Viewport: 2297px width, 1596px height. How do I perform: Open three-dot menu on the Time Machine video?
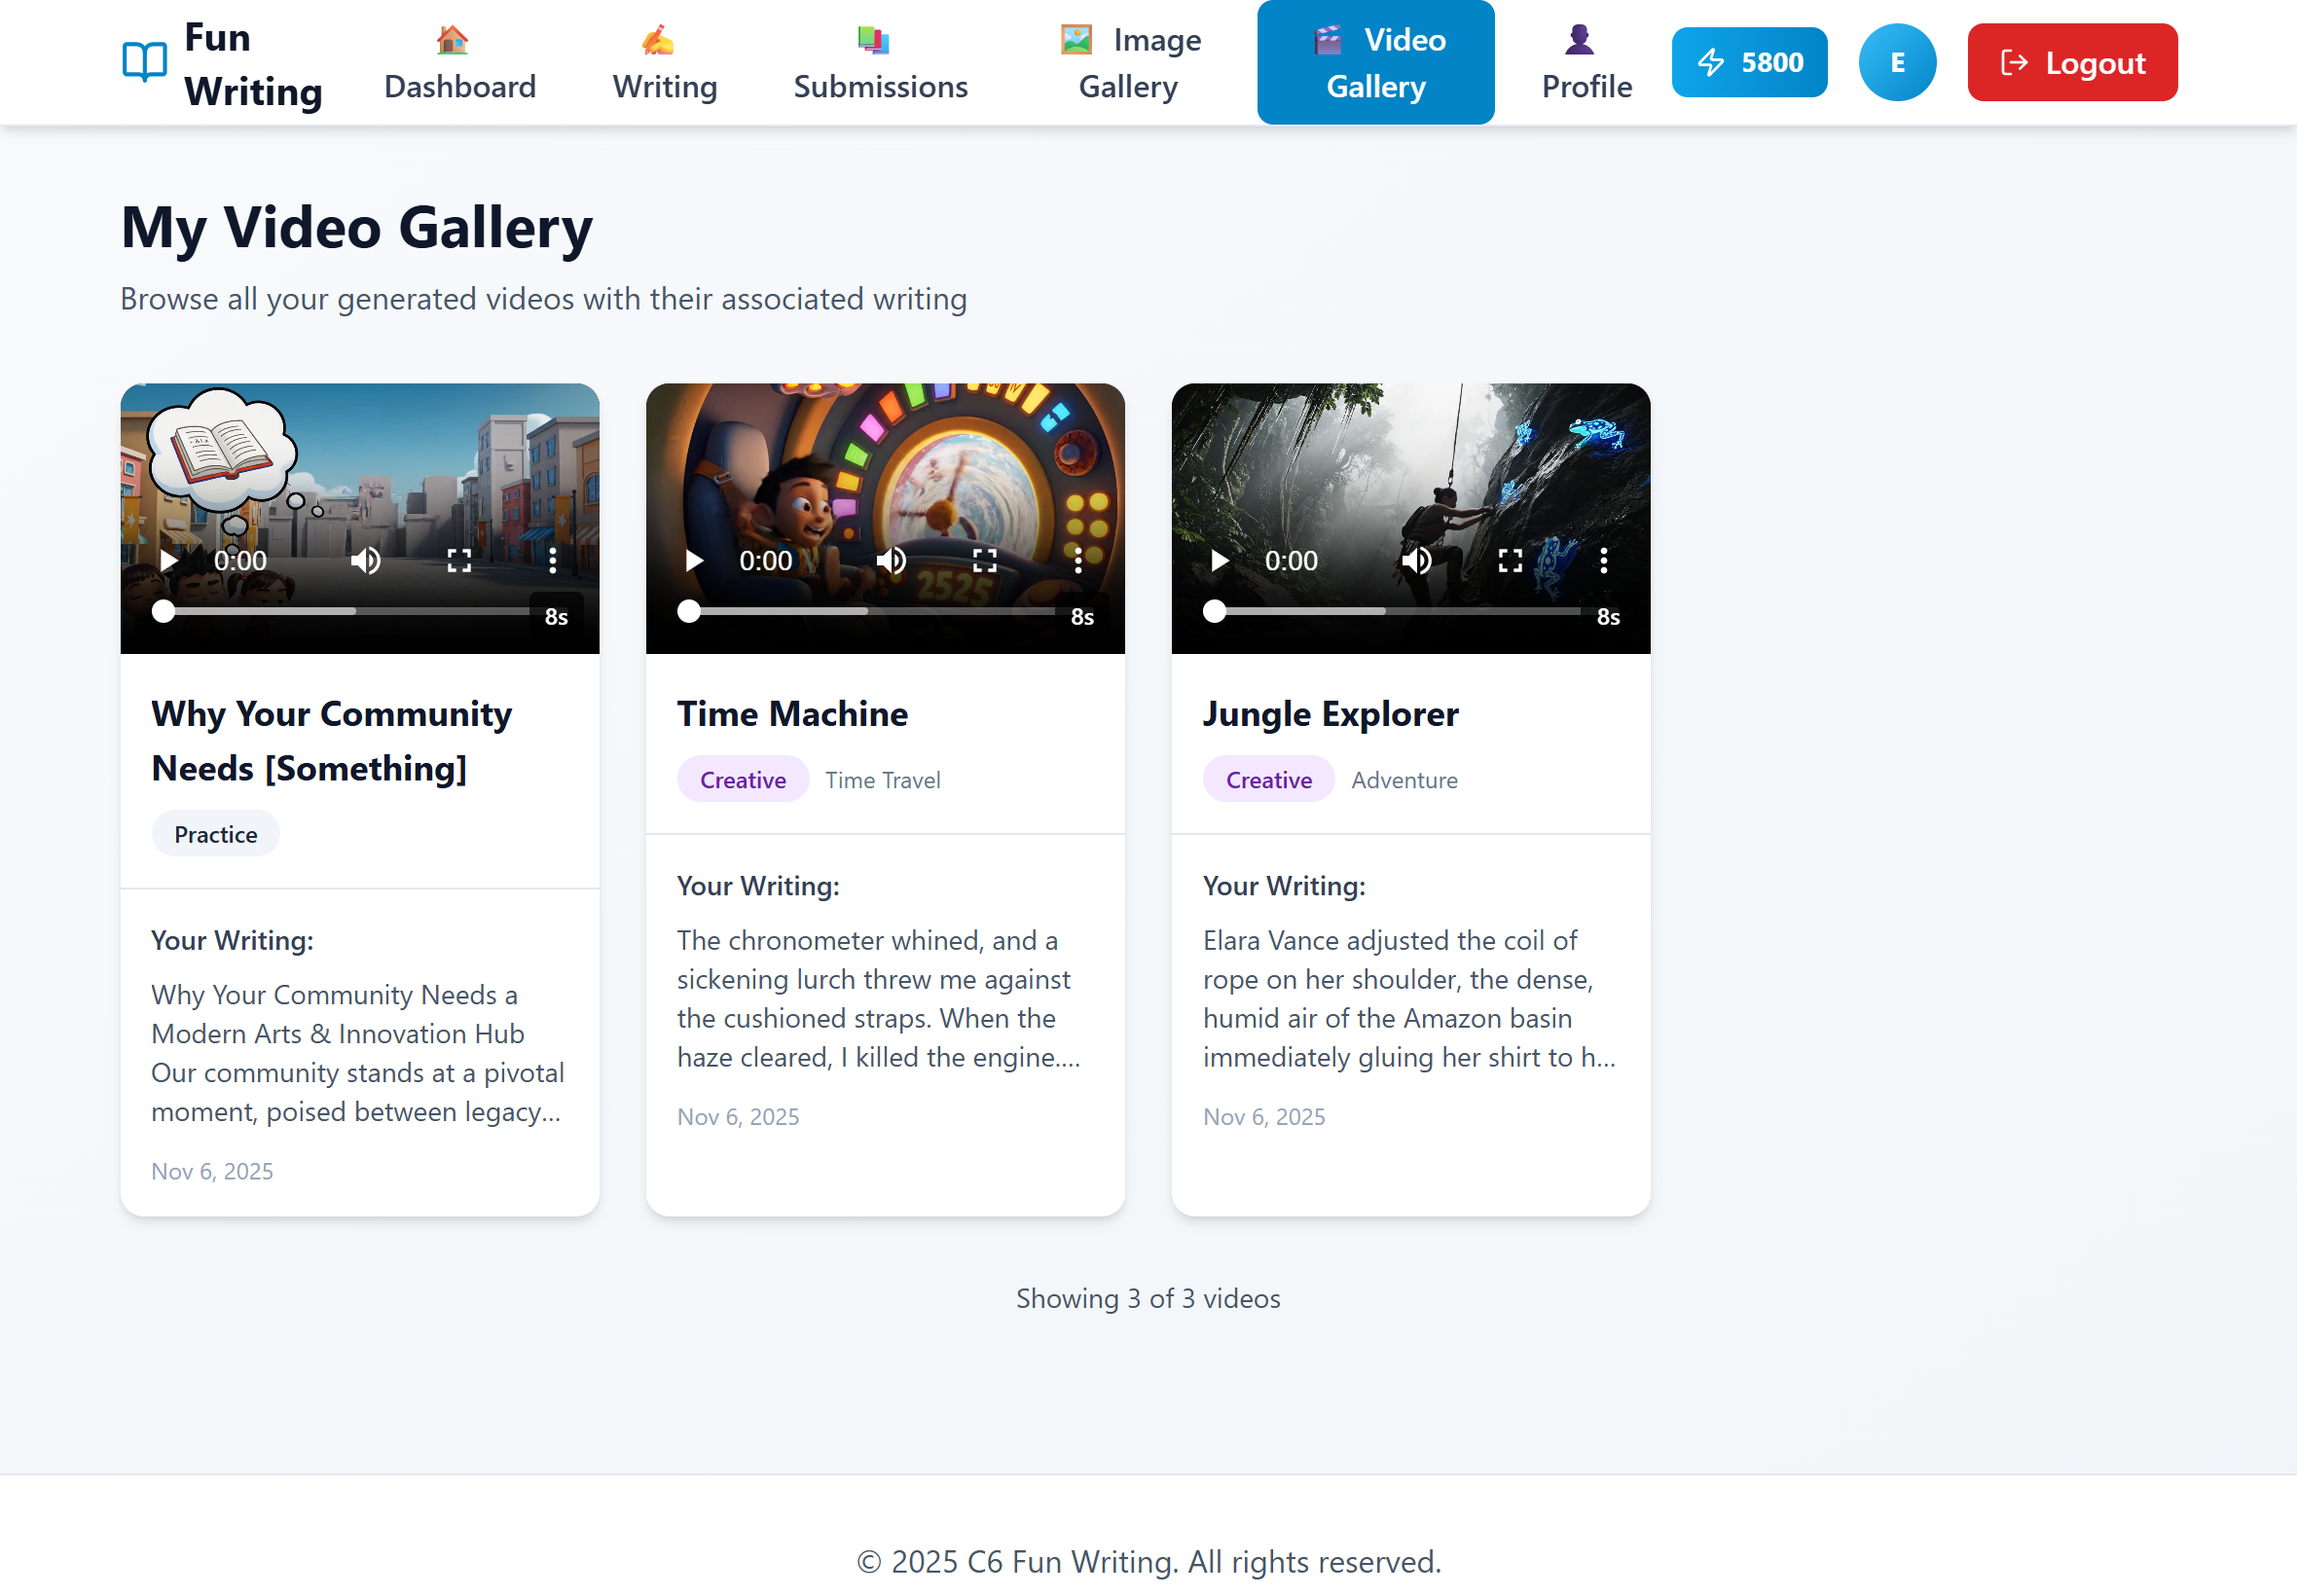1078,561
